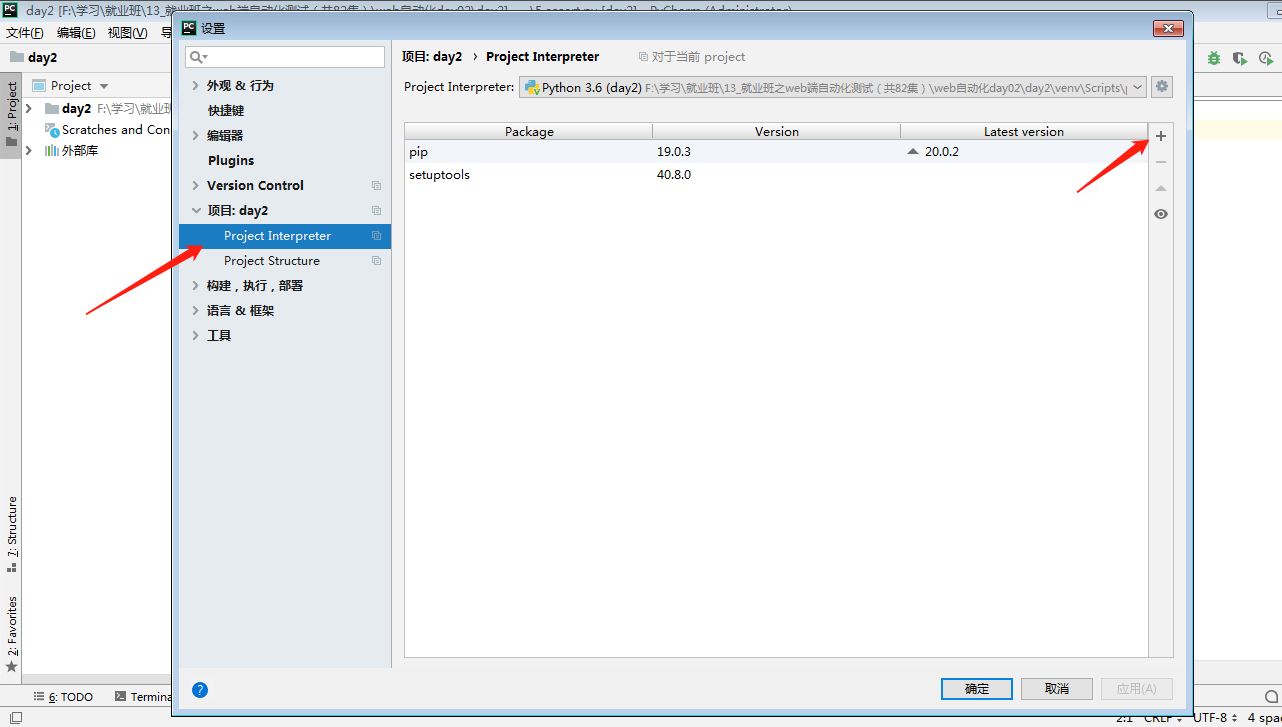This screenshot has height=727, width=1282.
Task: Click the CRLF line separator status selector
Action: click(x=1164, y=718)
